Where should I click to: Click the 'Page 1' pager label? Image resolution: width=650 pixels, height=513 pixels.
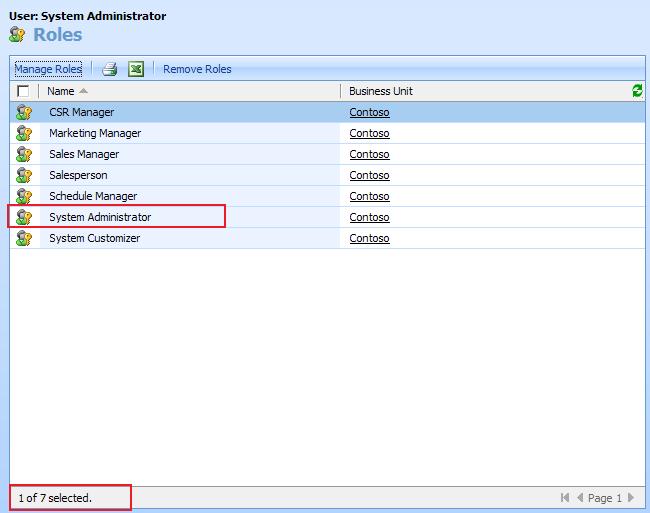(x=605, y=498)
